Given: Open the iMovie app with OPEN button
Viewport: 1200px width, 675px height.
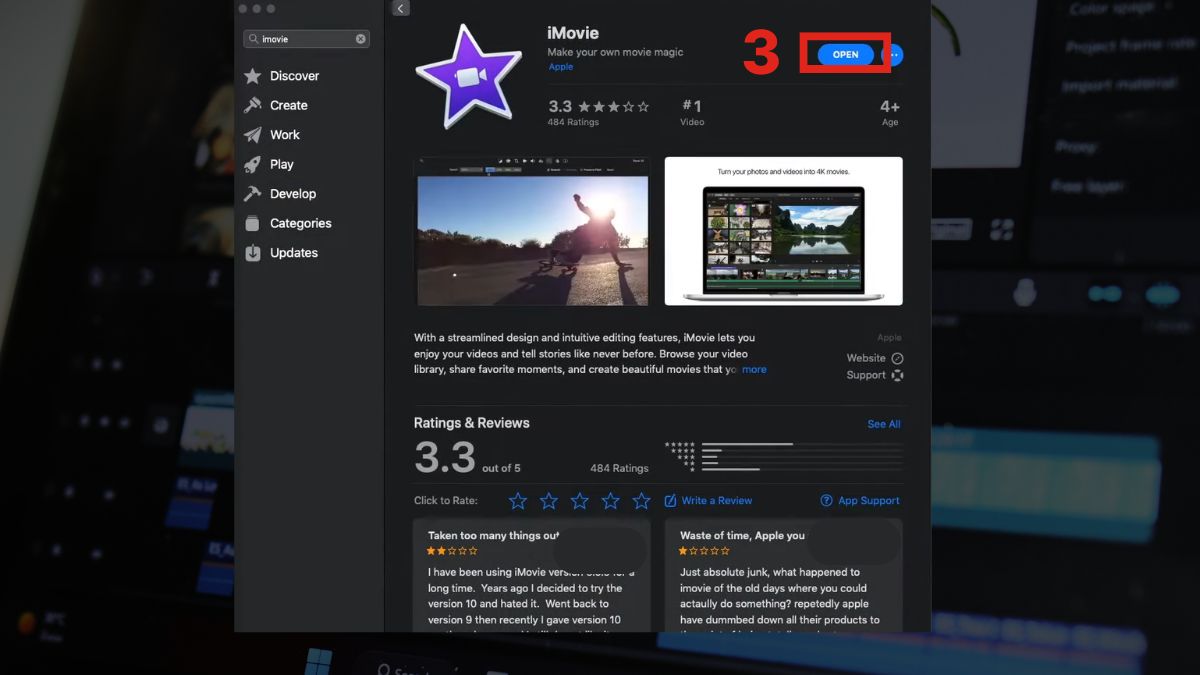Looking at the screenshot, I should [845, 55].
